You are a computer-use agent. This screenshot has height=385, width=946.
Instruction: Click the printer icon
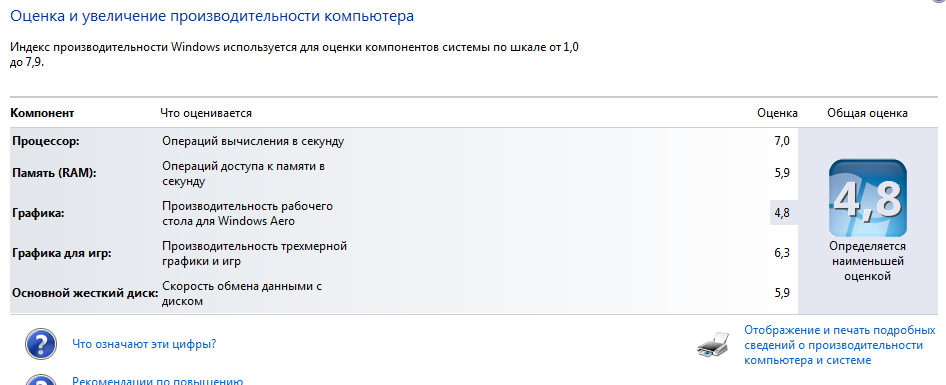point(716,345)
